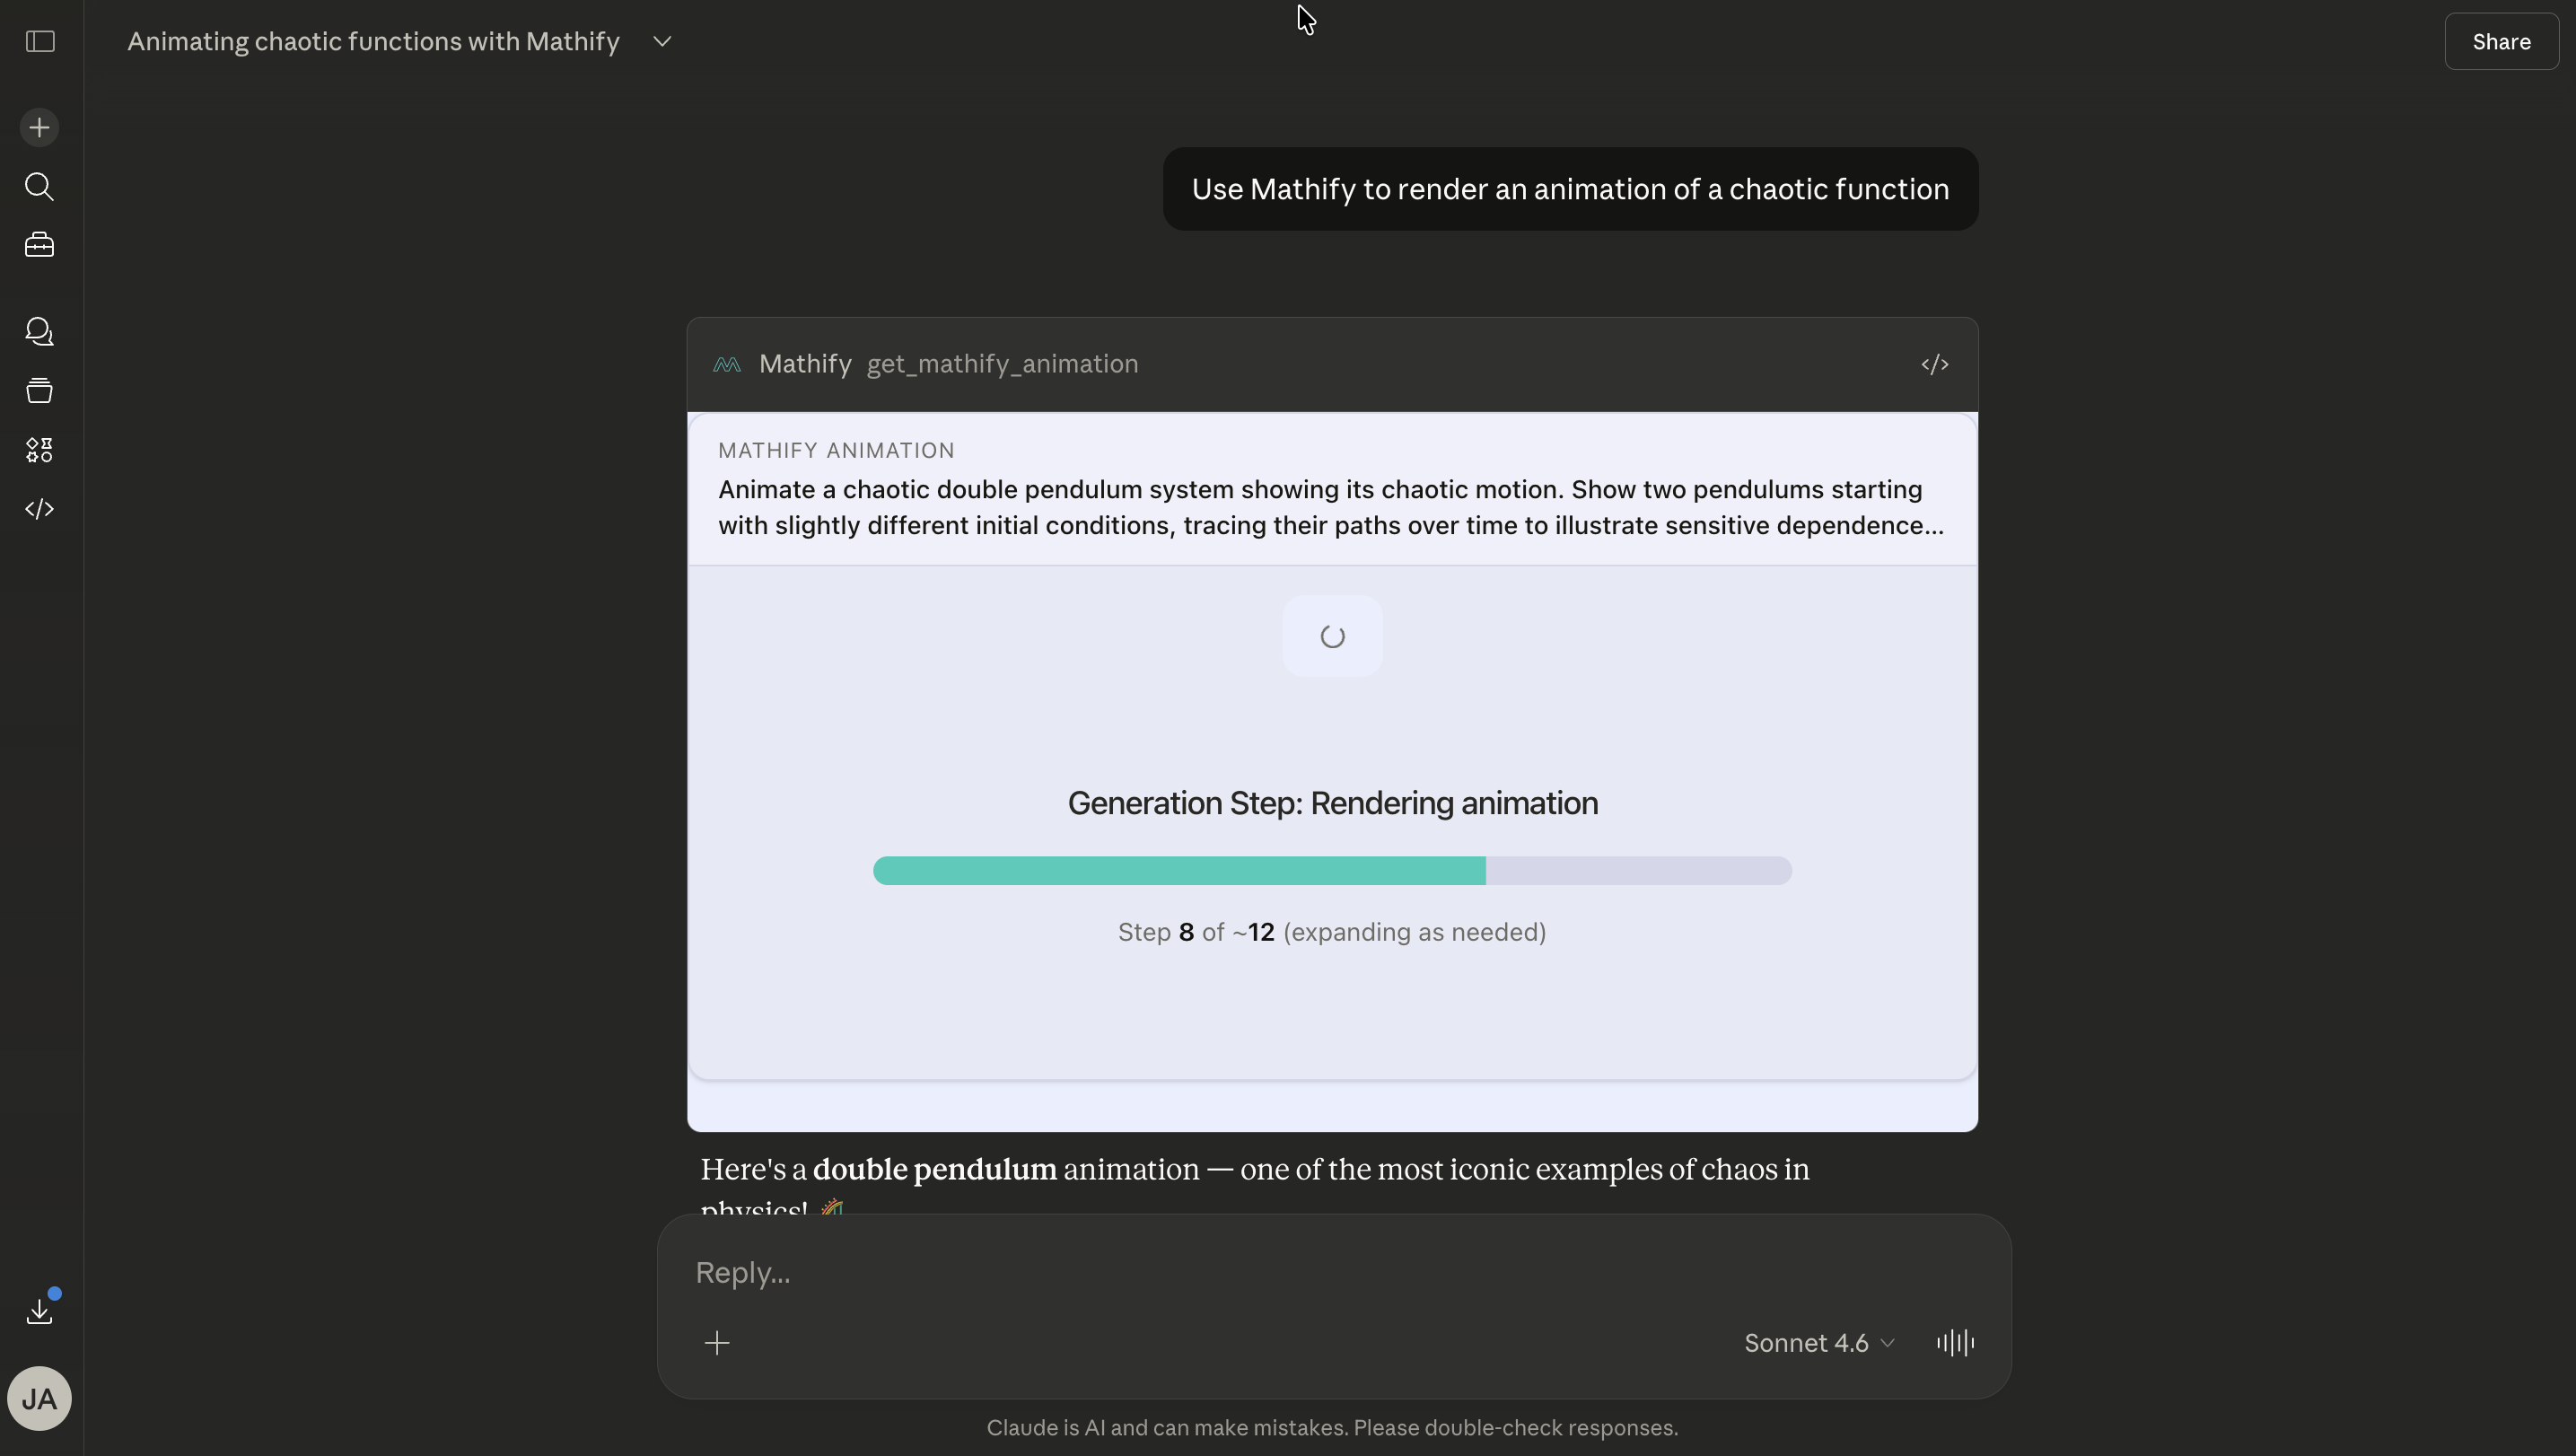The height and width of the screenshot is (1456, 2576).
Task: Click inside the Reply input field
Action: (1200, 1271)
